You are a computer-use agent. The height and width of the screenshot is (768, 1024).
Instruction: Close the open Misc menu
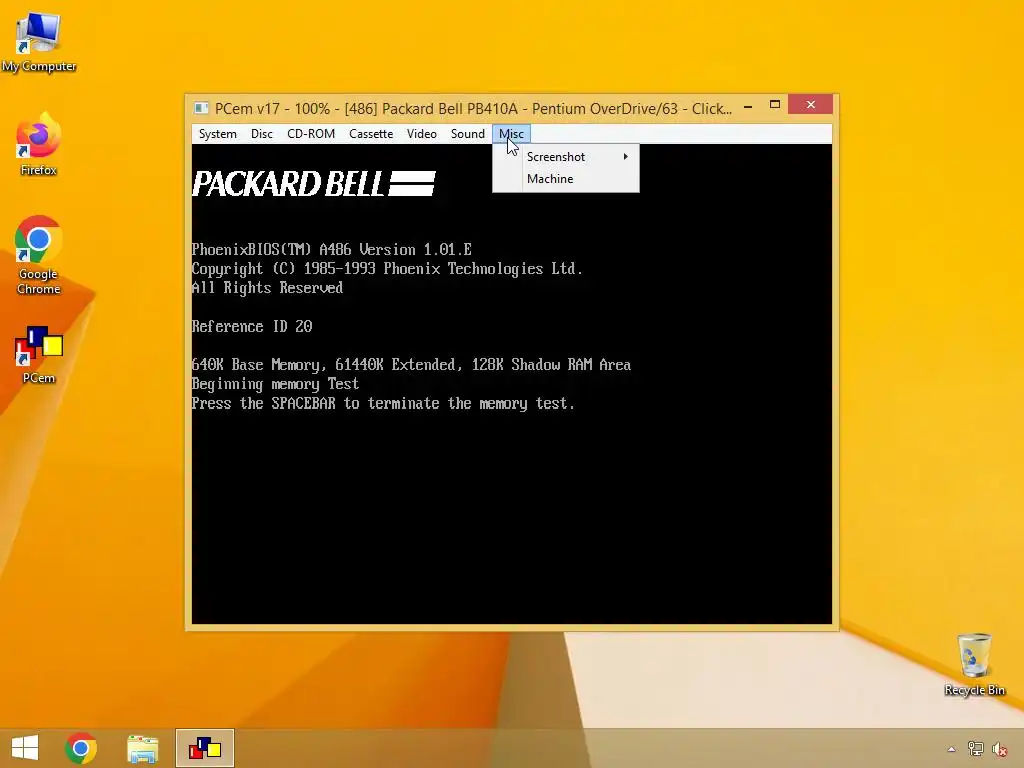[511, 134]
